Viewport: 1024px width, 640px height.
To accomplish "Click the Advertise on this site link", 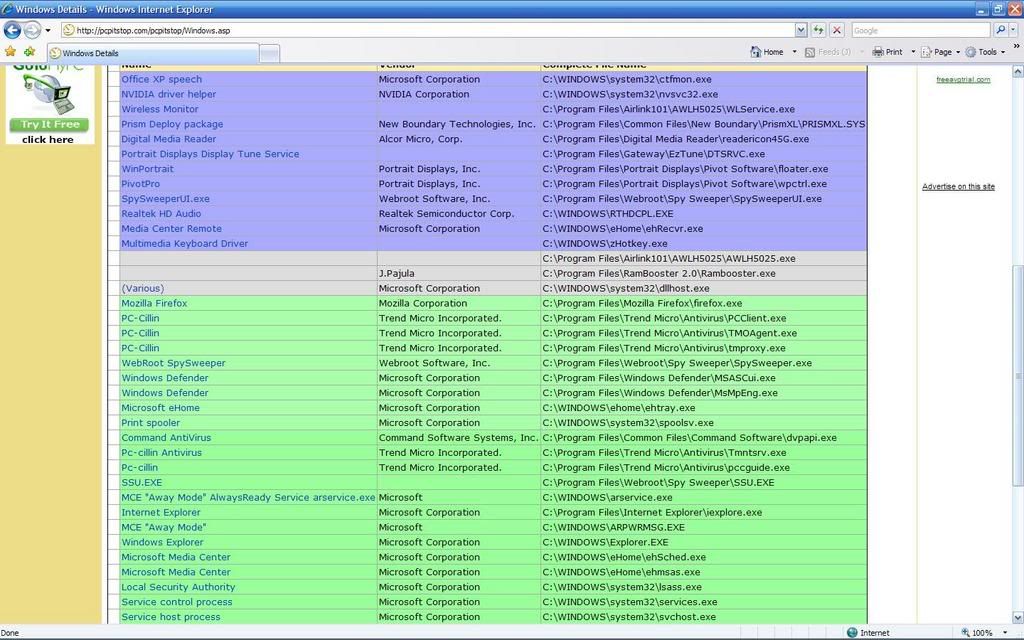I will 958,187.
